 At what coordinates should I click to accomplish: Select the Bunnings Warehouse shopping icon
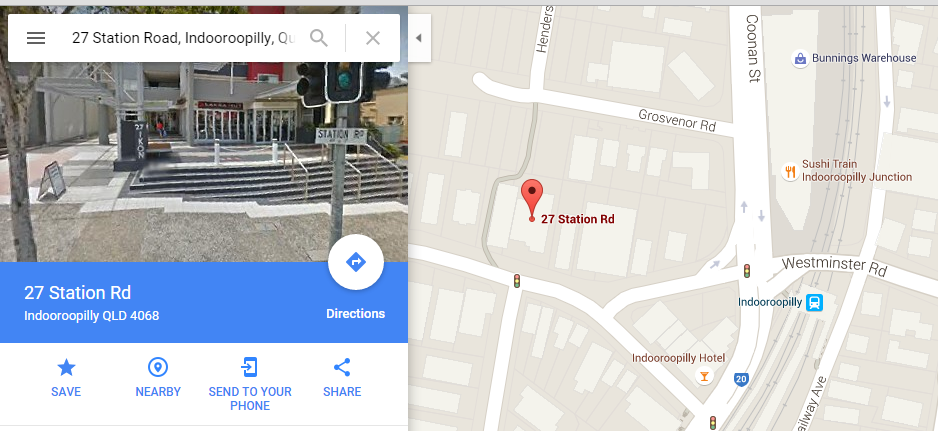pyautogui.click(x=800, y=59)
